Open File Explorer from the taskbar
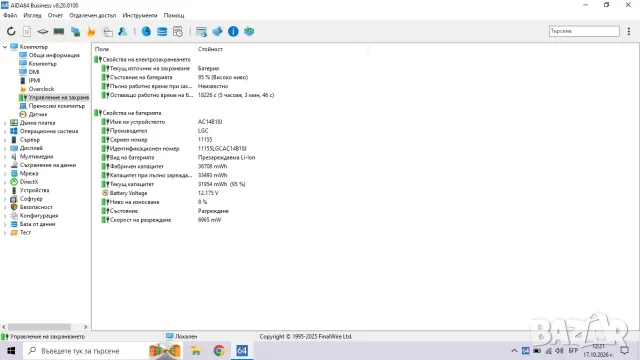Screen dimensions: 640x360 pyautogui.click(x=196, y=351)
